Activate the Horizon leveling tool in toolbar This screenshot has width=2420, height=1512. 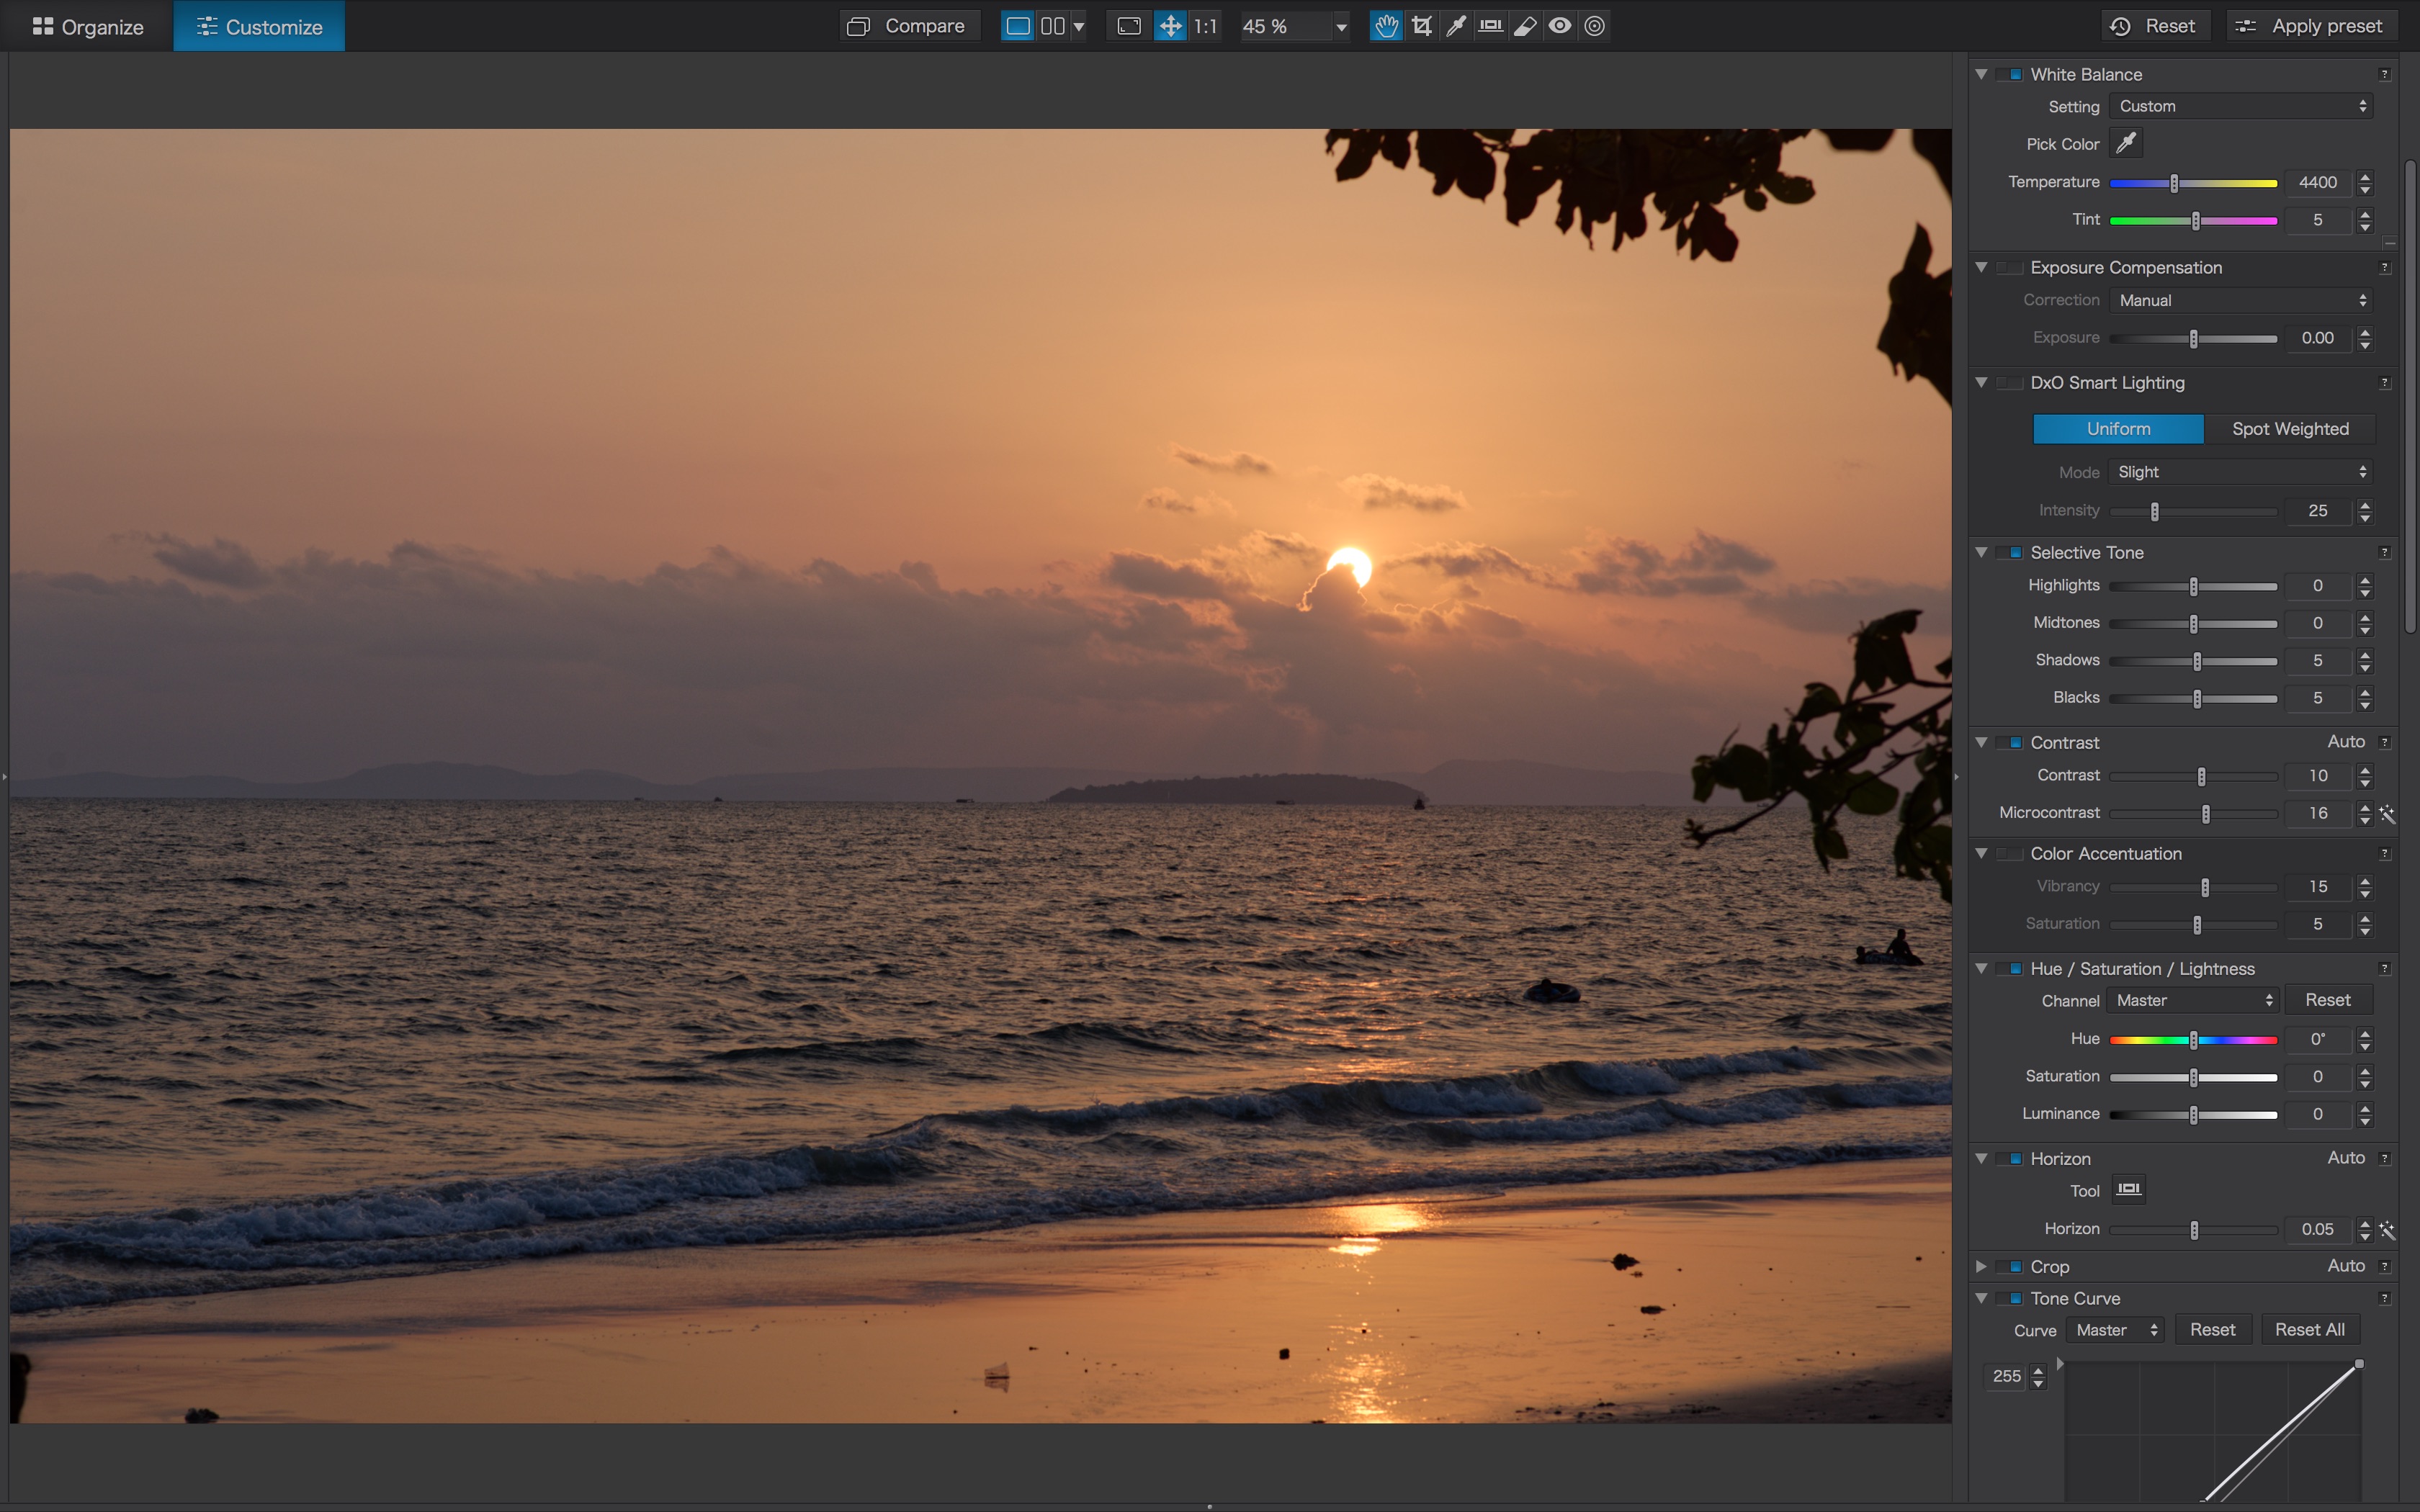(x=1490, y=26)
